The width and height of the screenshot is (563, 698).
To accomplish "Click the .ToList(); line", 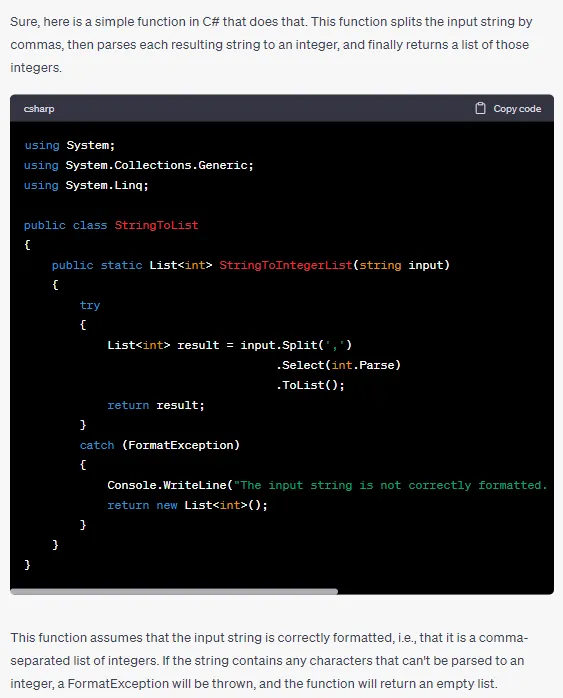I will (310, 385).
